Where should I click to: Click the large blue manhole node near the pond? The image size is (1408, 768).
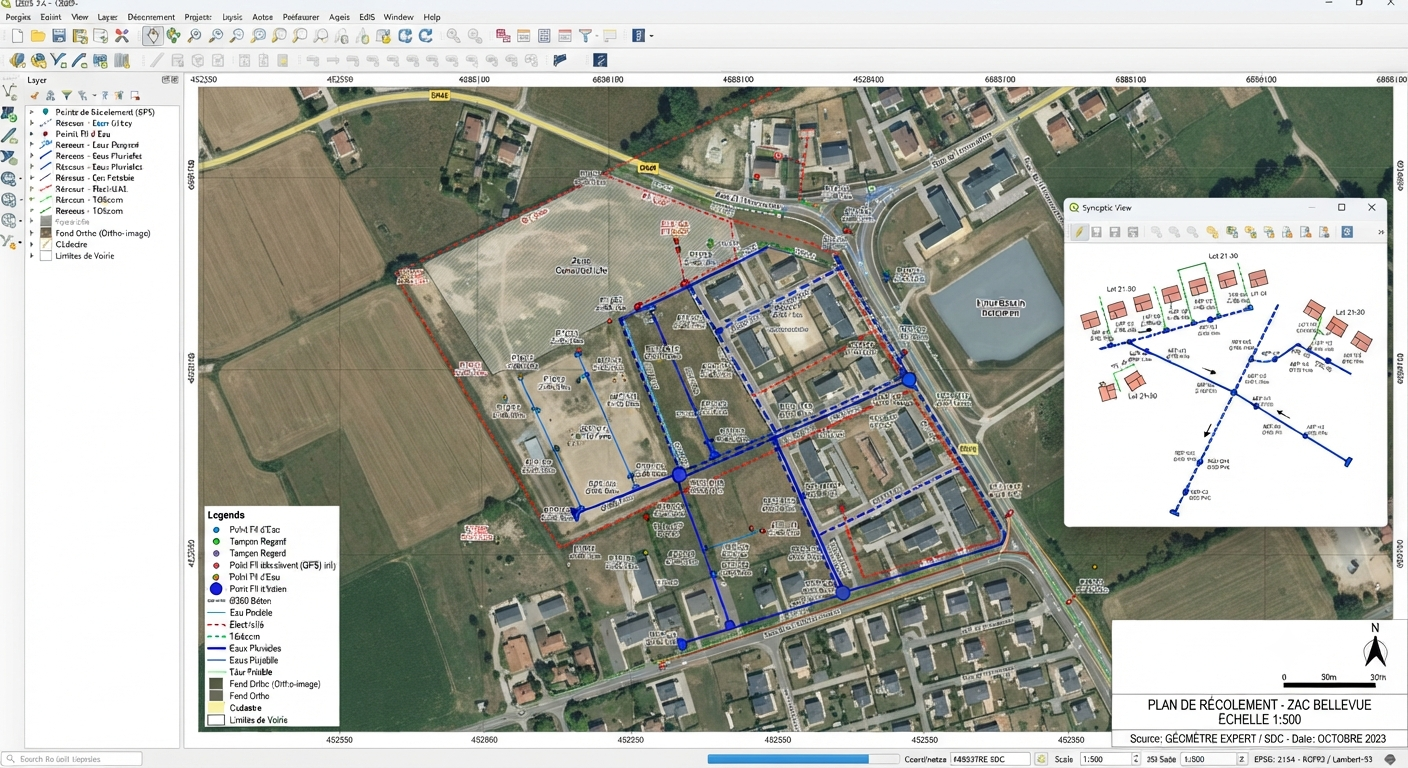909,380
